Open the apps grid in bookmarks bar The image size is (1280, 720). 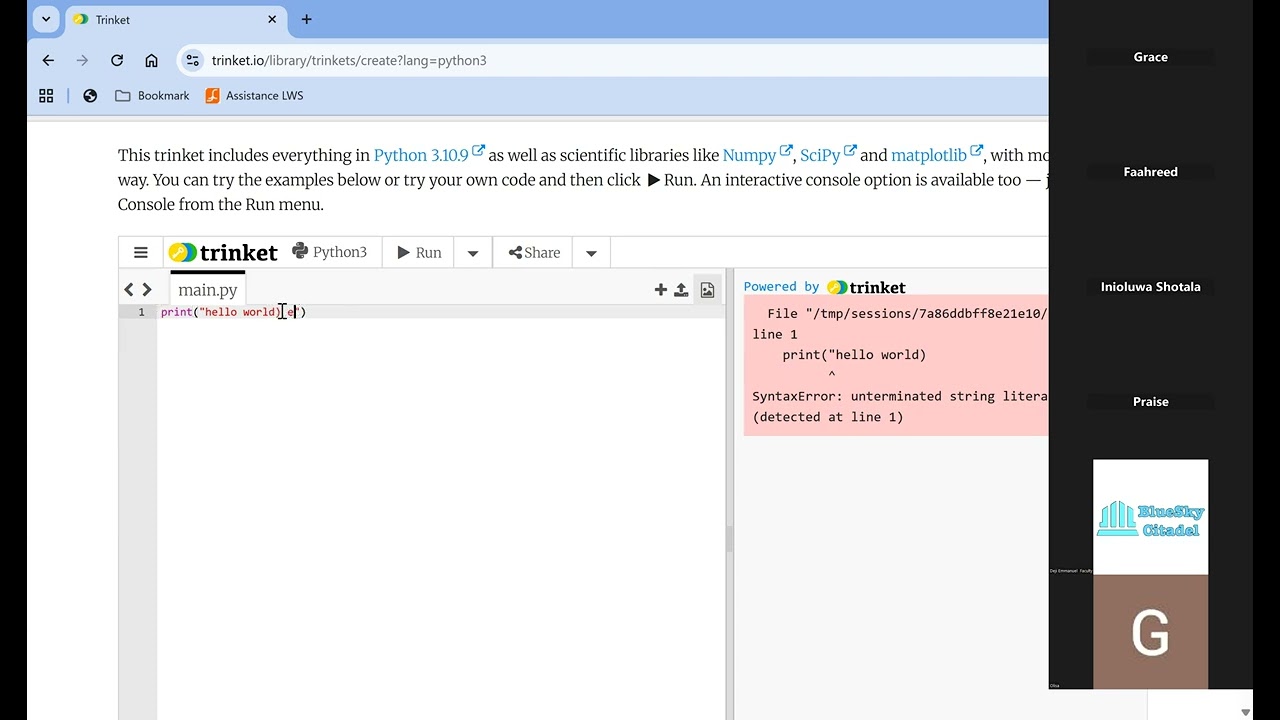[x=46, y=96]
